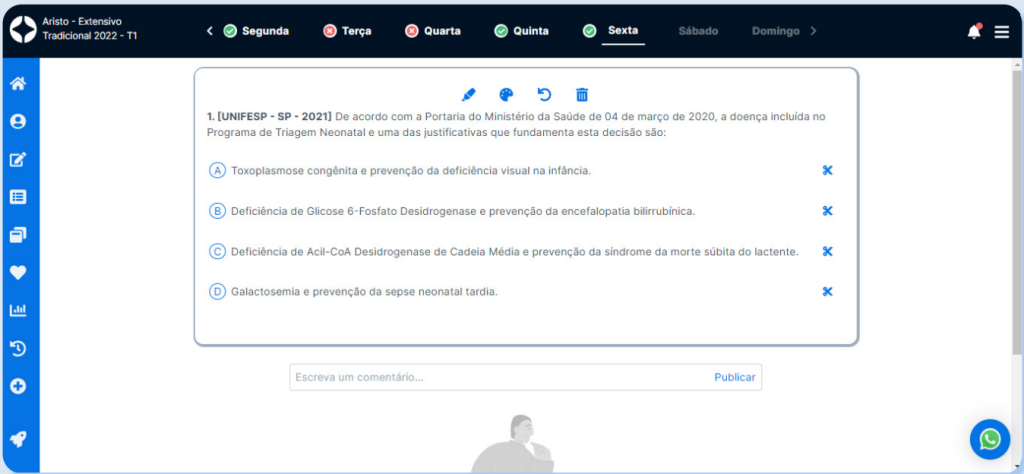Strike out option D with scissors icon

[x=827, y=291]
